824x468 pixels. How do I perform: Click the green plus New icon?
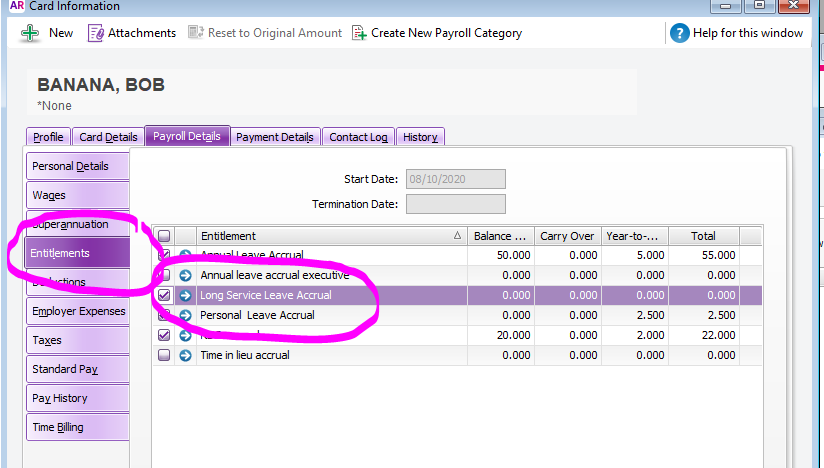[31, 32]
